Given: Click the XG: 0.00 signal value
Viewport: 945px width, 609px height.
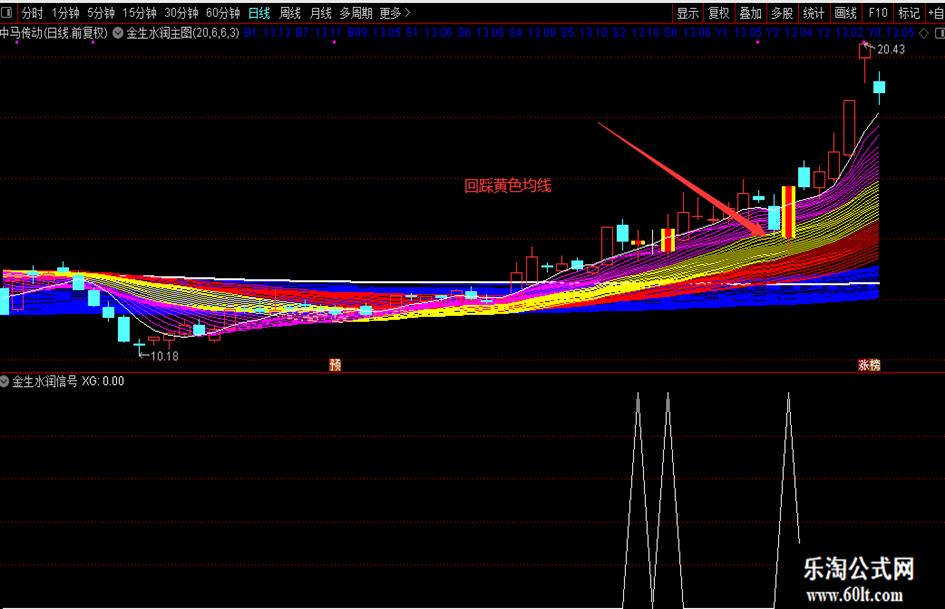Looking at the screenshot, I should (x=103, y=381).
